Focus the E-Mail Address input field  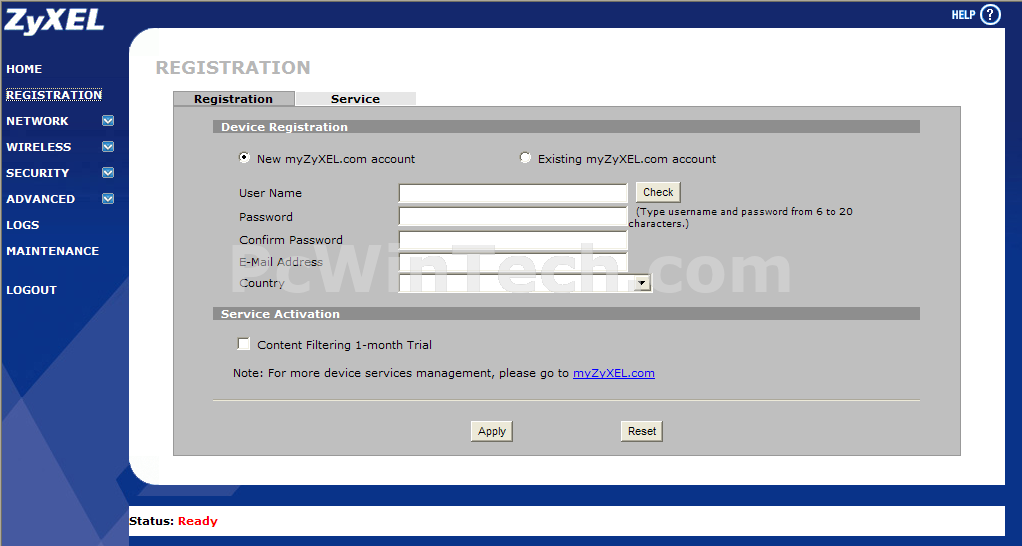pyautogui.click(x=513, y=262)
